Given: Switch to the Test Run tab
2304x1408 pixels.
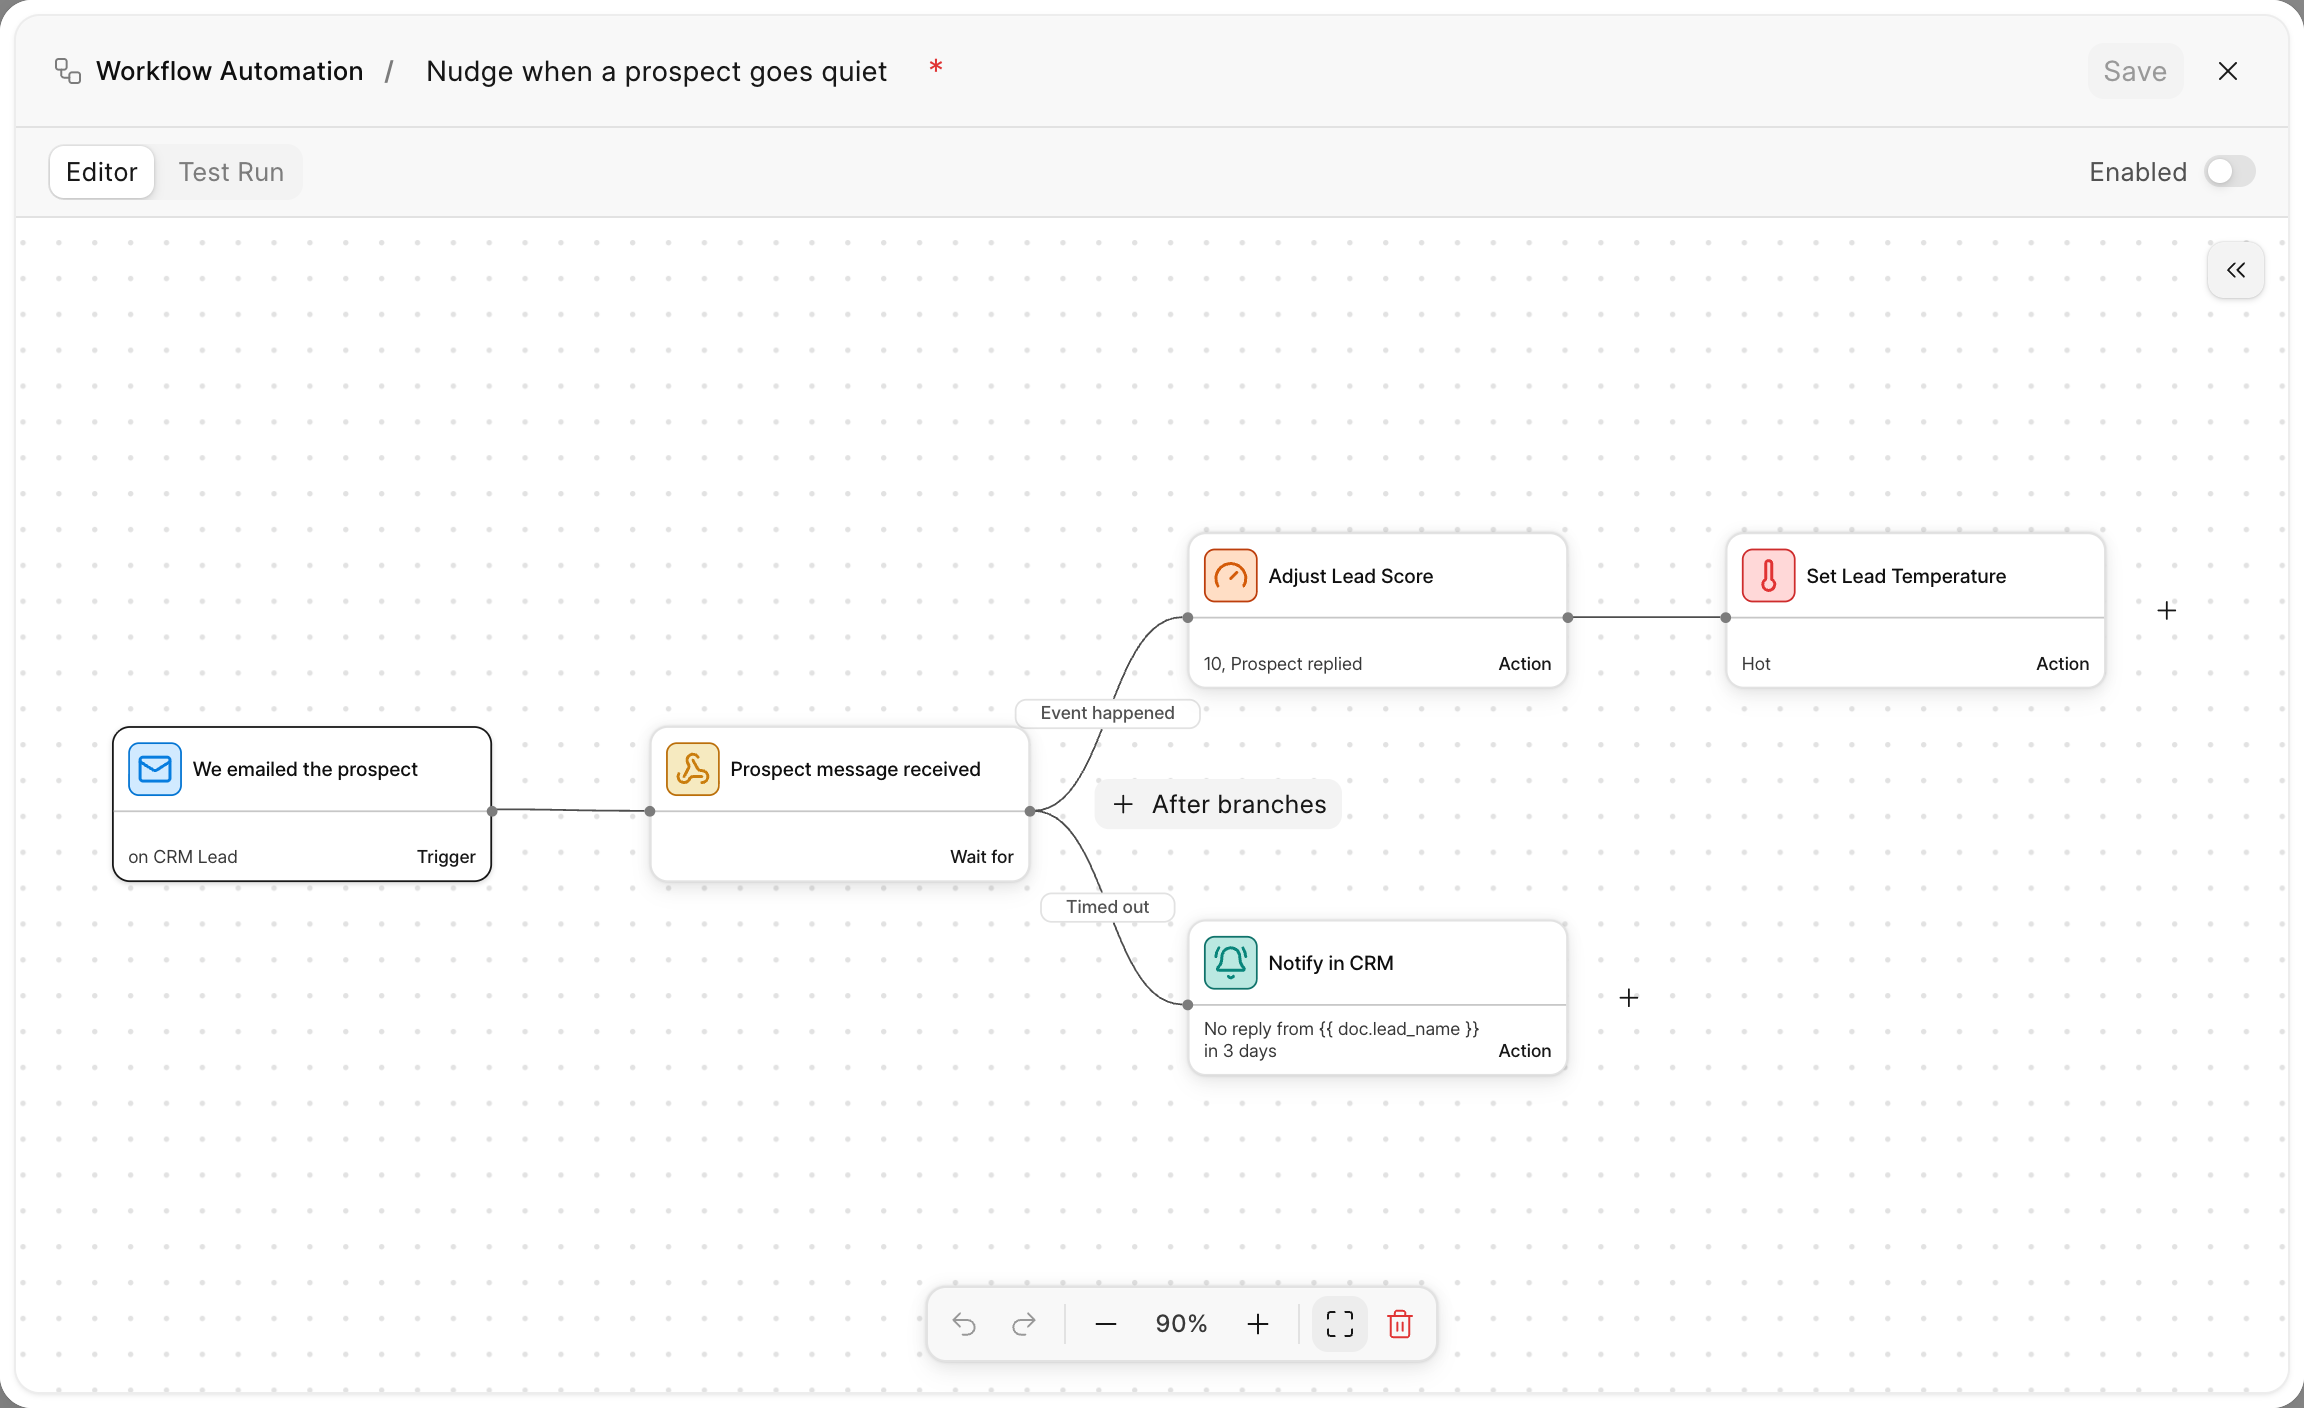Looking at the screenshot, I should click(231, 172).
